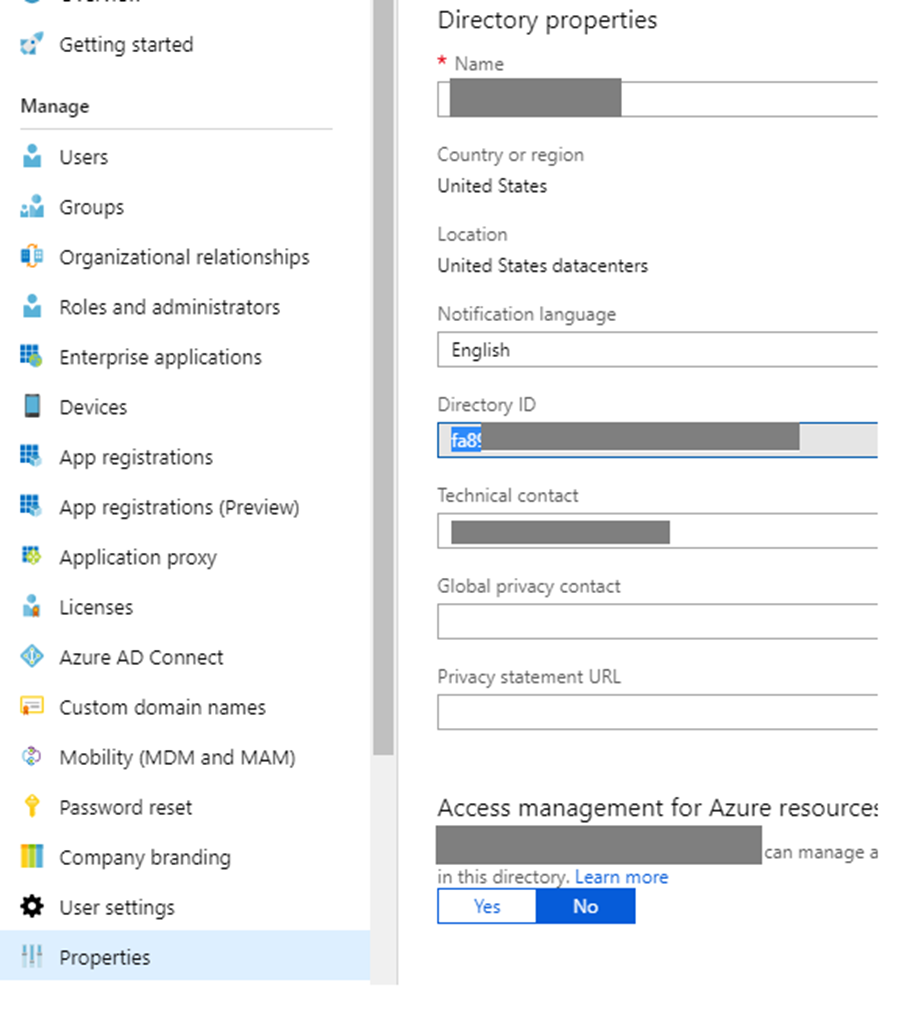
Task: Navigate to Devices
Action: pos(93,407)
